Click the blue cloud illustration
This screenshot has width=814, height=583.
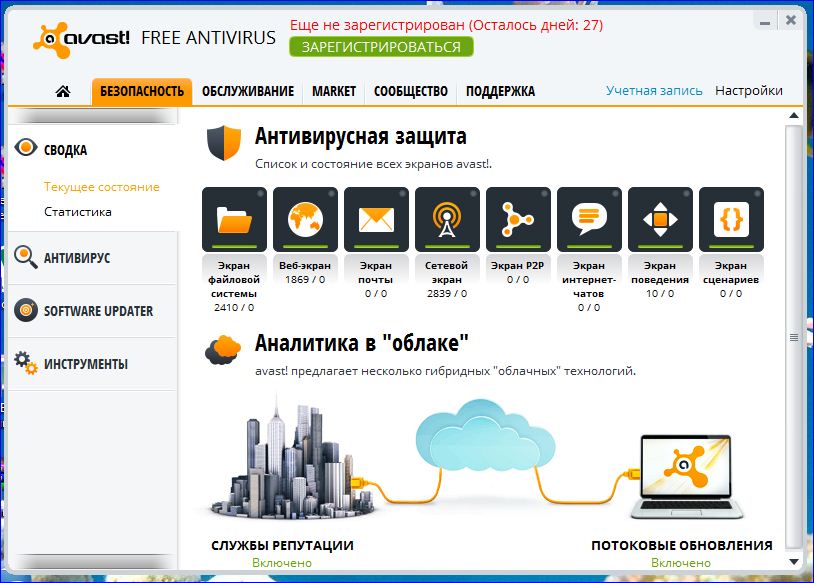485,436
